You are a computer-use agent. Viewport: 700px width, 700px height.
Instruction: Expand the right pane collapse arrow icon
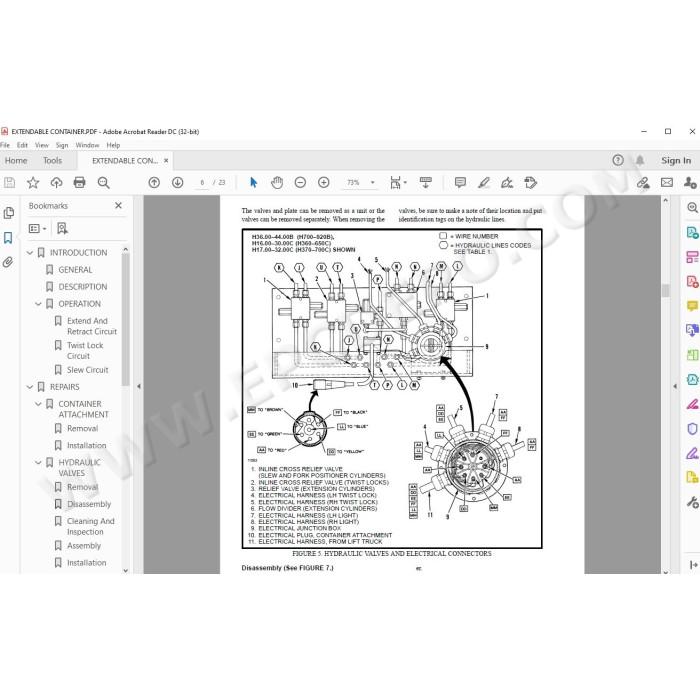pyautogui.click(x=693, y=565)
